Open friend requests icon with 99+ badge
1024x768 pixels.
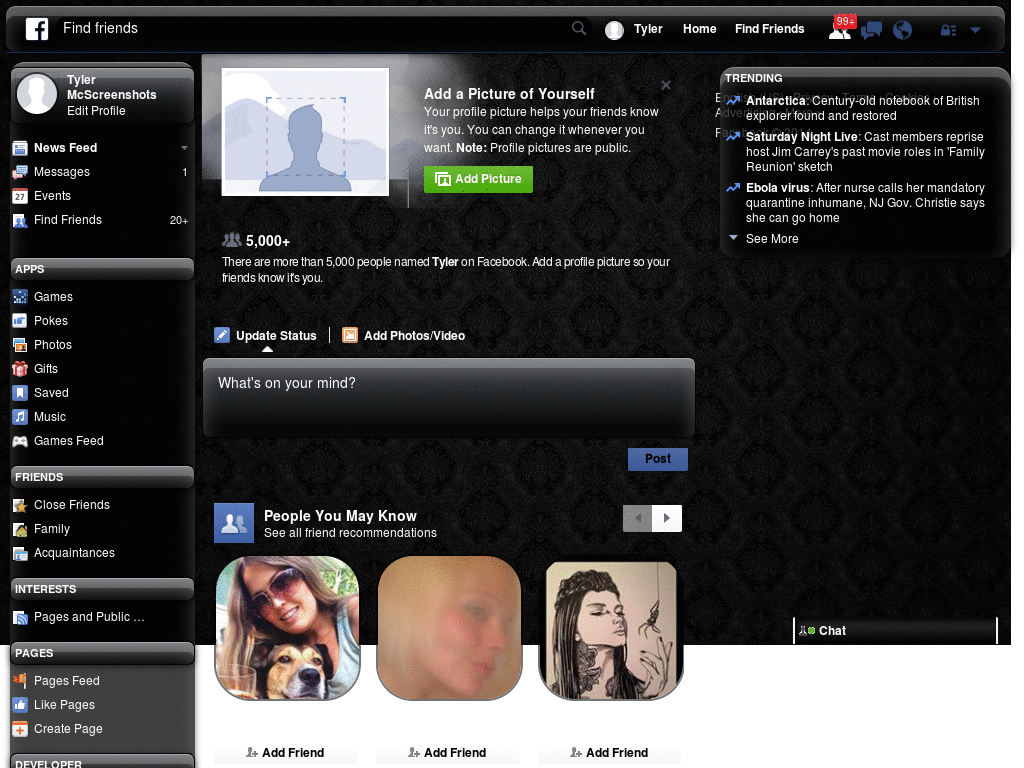pos(840,29)
